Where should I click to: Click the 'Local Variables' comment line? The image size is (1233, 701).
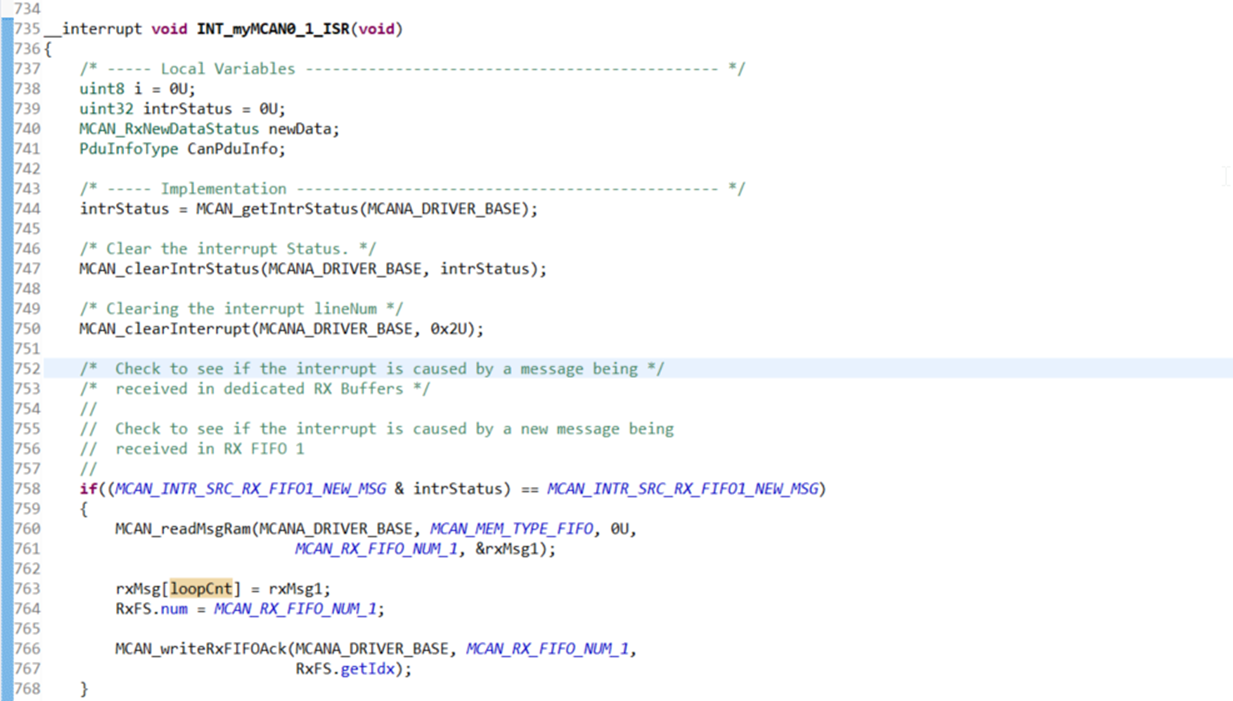(412, 68)
